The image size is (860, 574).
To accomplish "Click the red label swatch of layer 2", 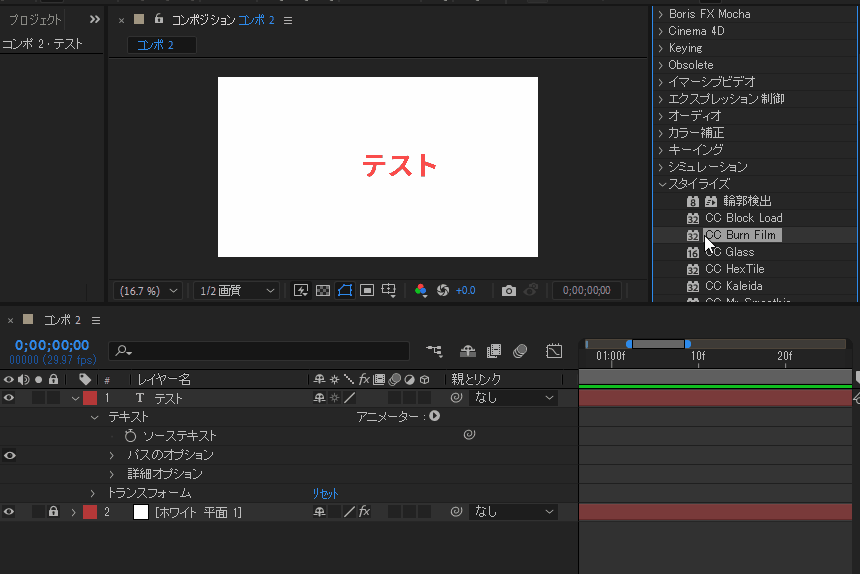I will [x=90, y=512].
